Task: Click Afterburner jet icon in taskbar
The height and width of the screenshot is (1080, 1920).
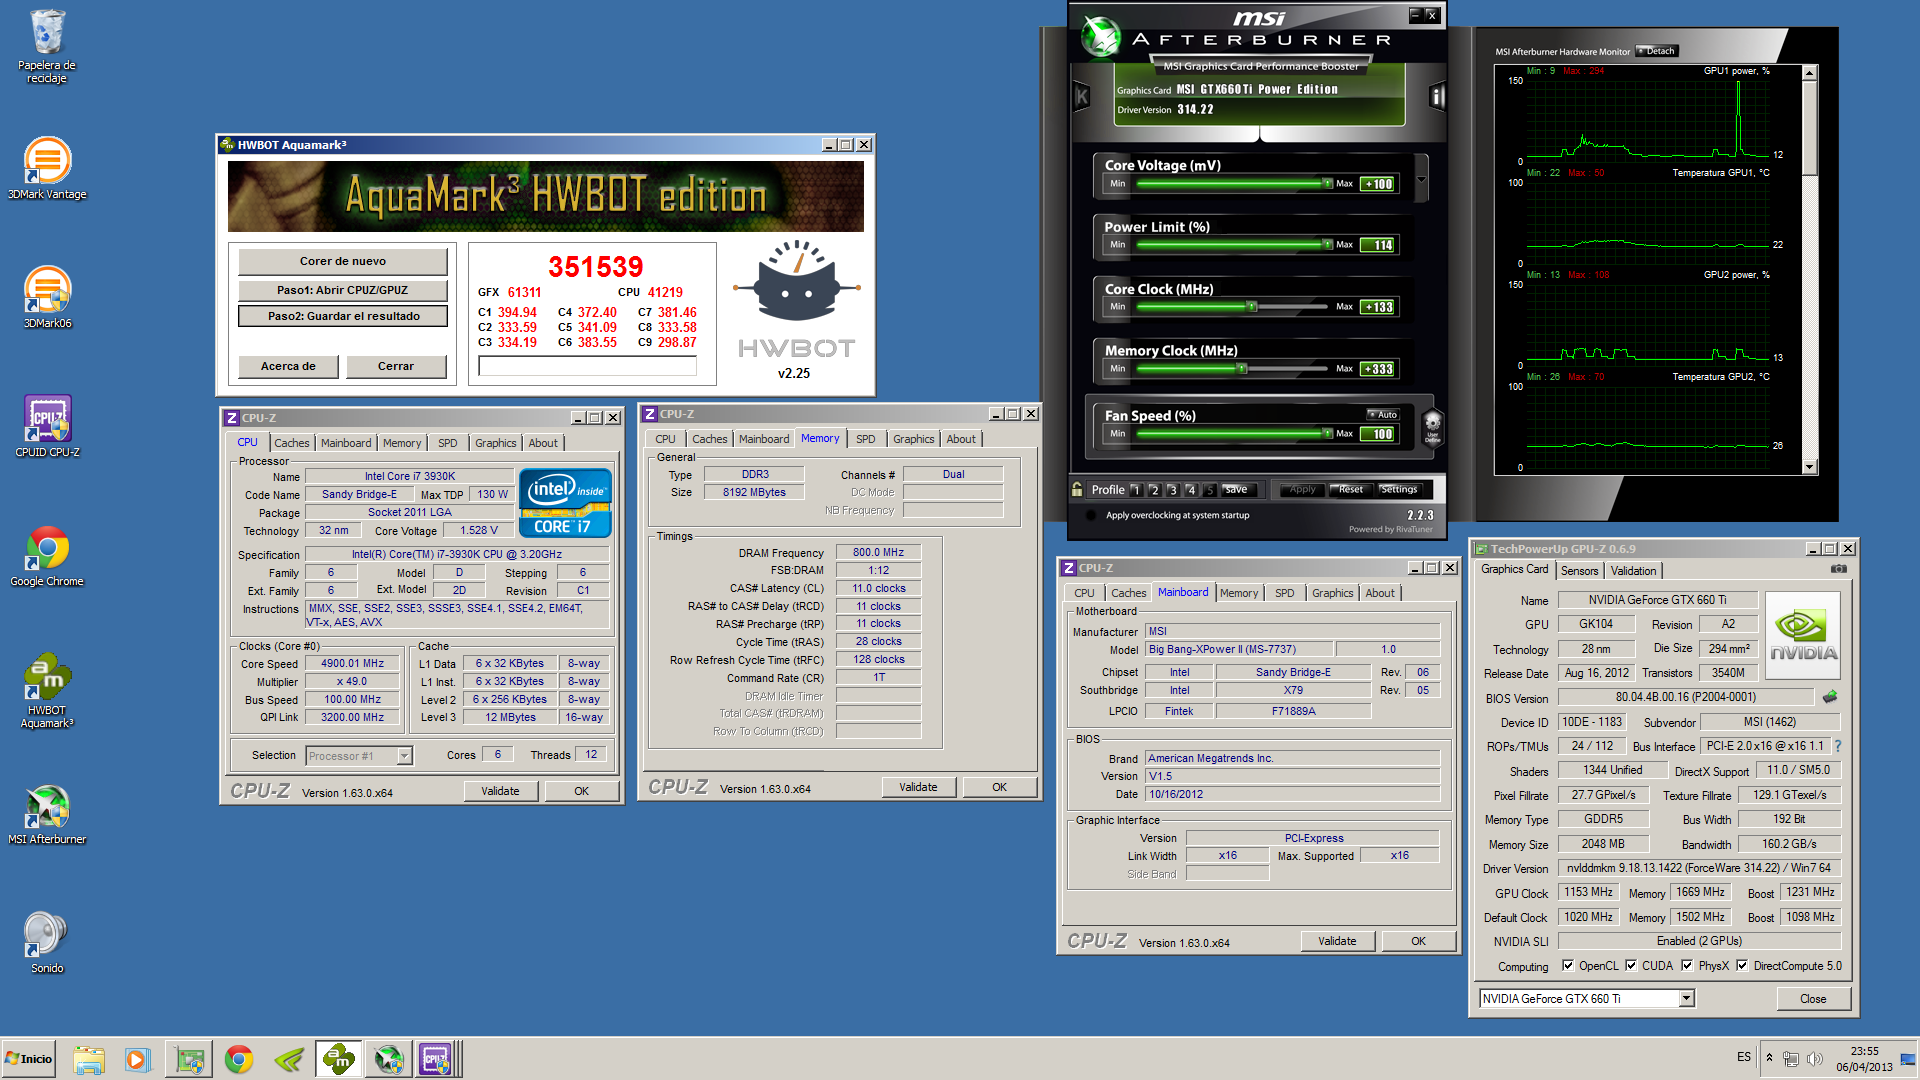Action: pos(389,1059)
